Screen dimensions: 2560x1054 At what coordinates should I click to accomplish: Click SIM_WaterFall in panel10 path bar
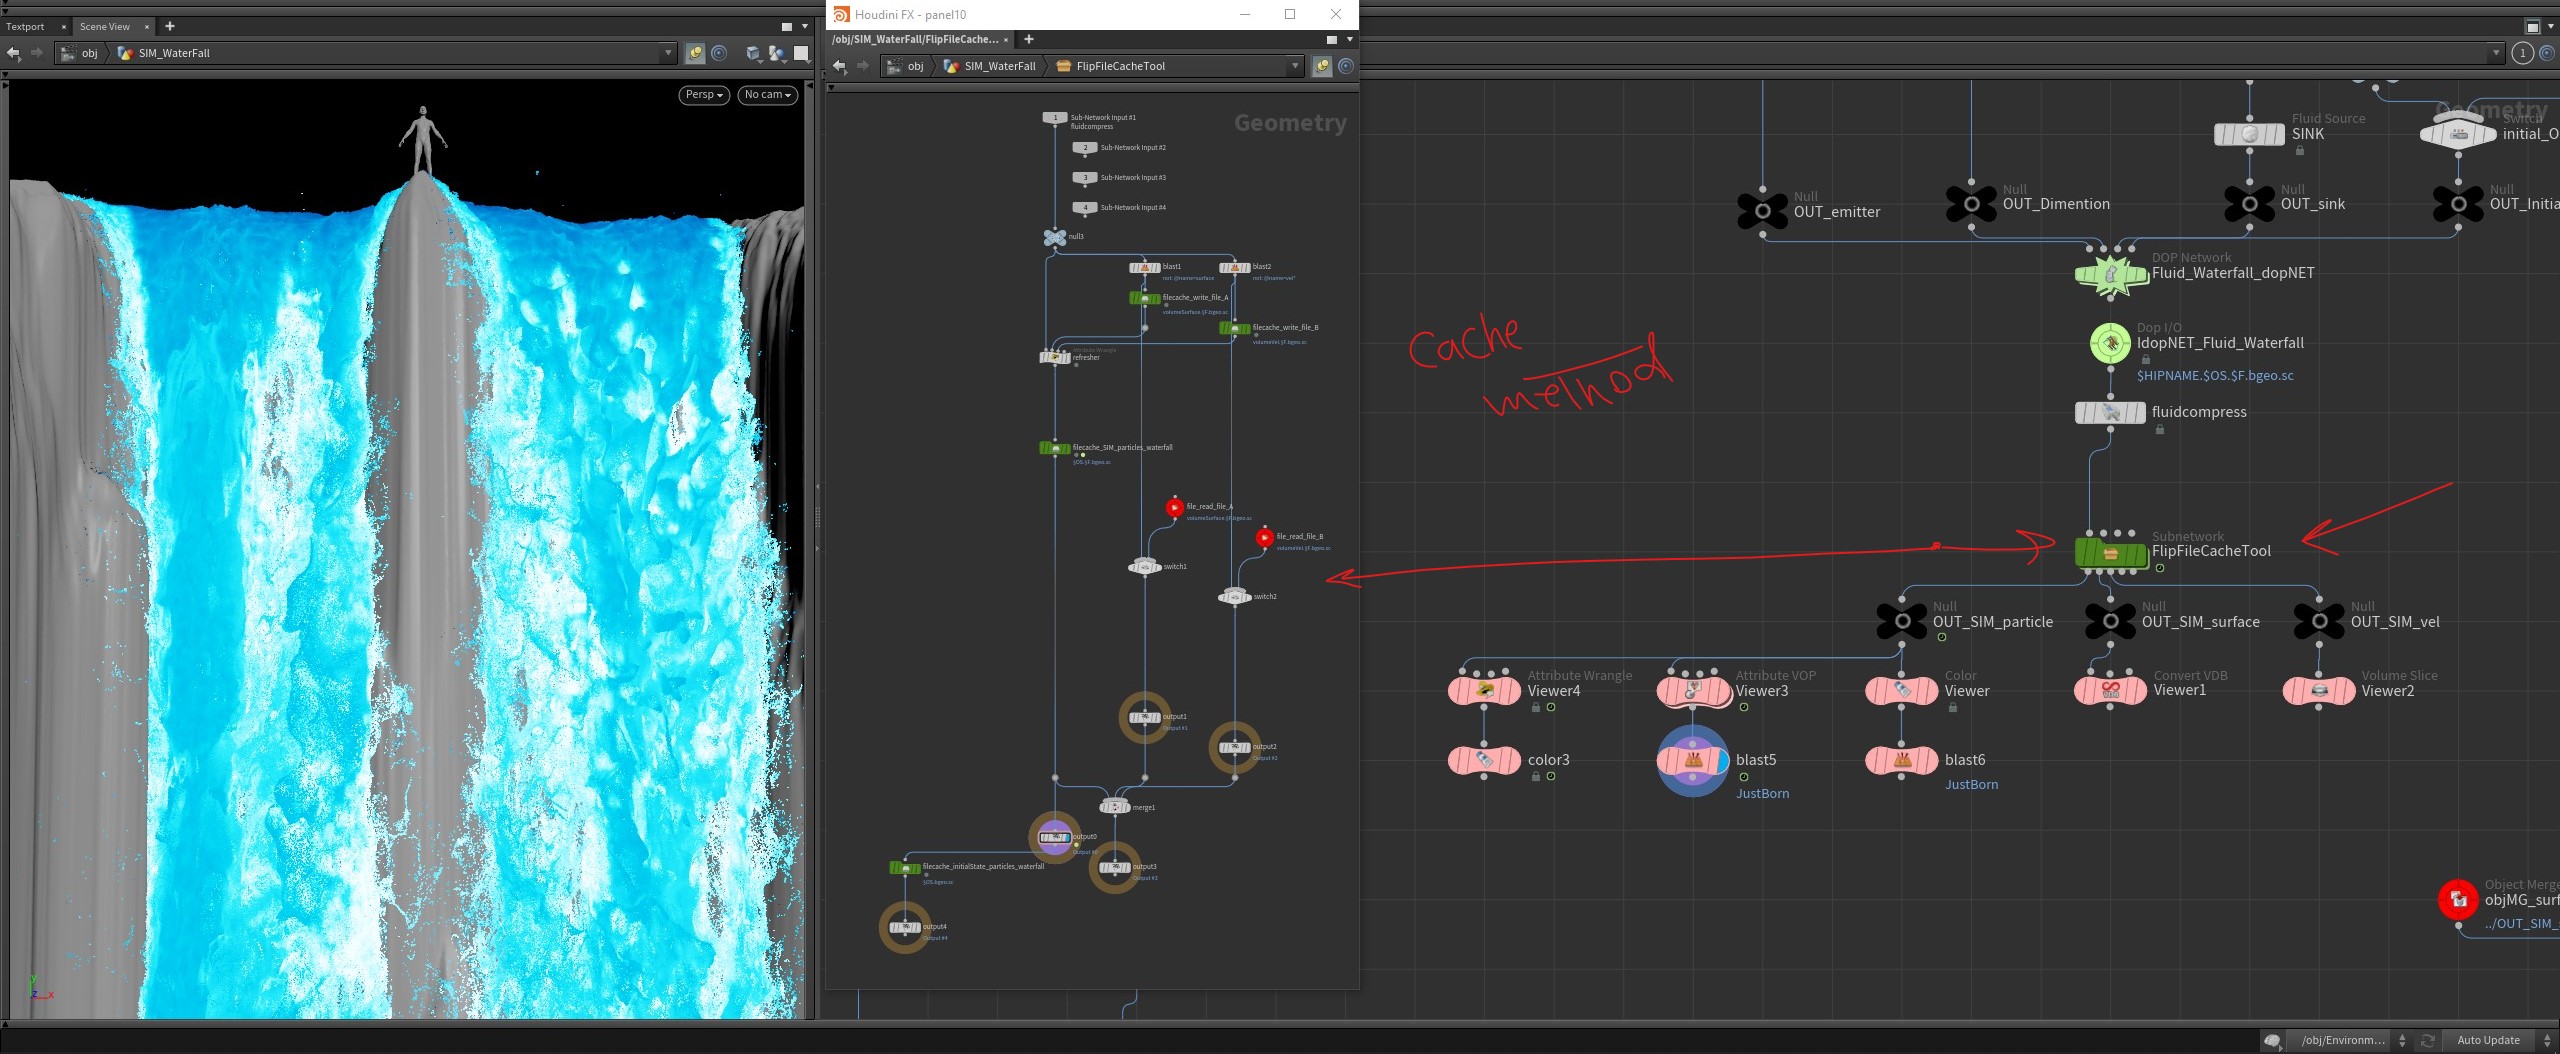click(1000, 66)
